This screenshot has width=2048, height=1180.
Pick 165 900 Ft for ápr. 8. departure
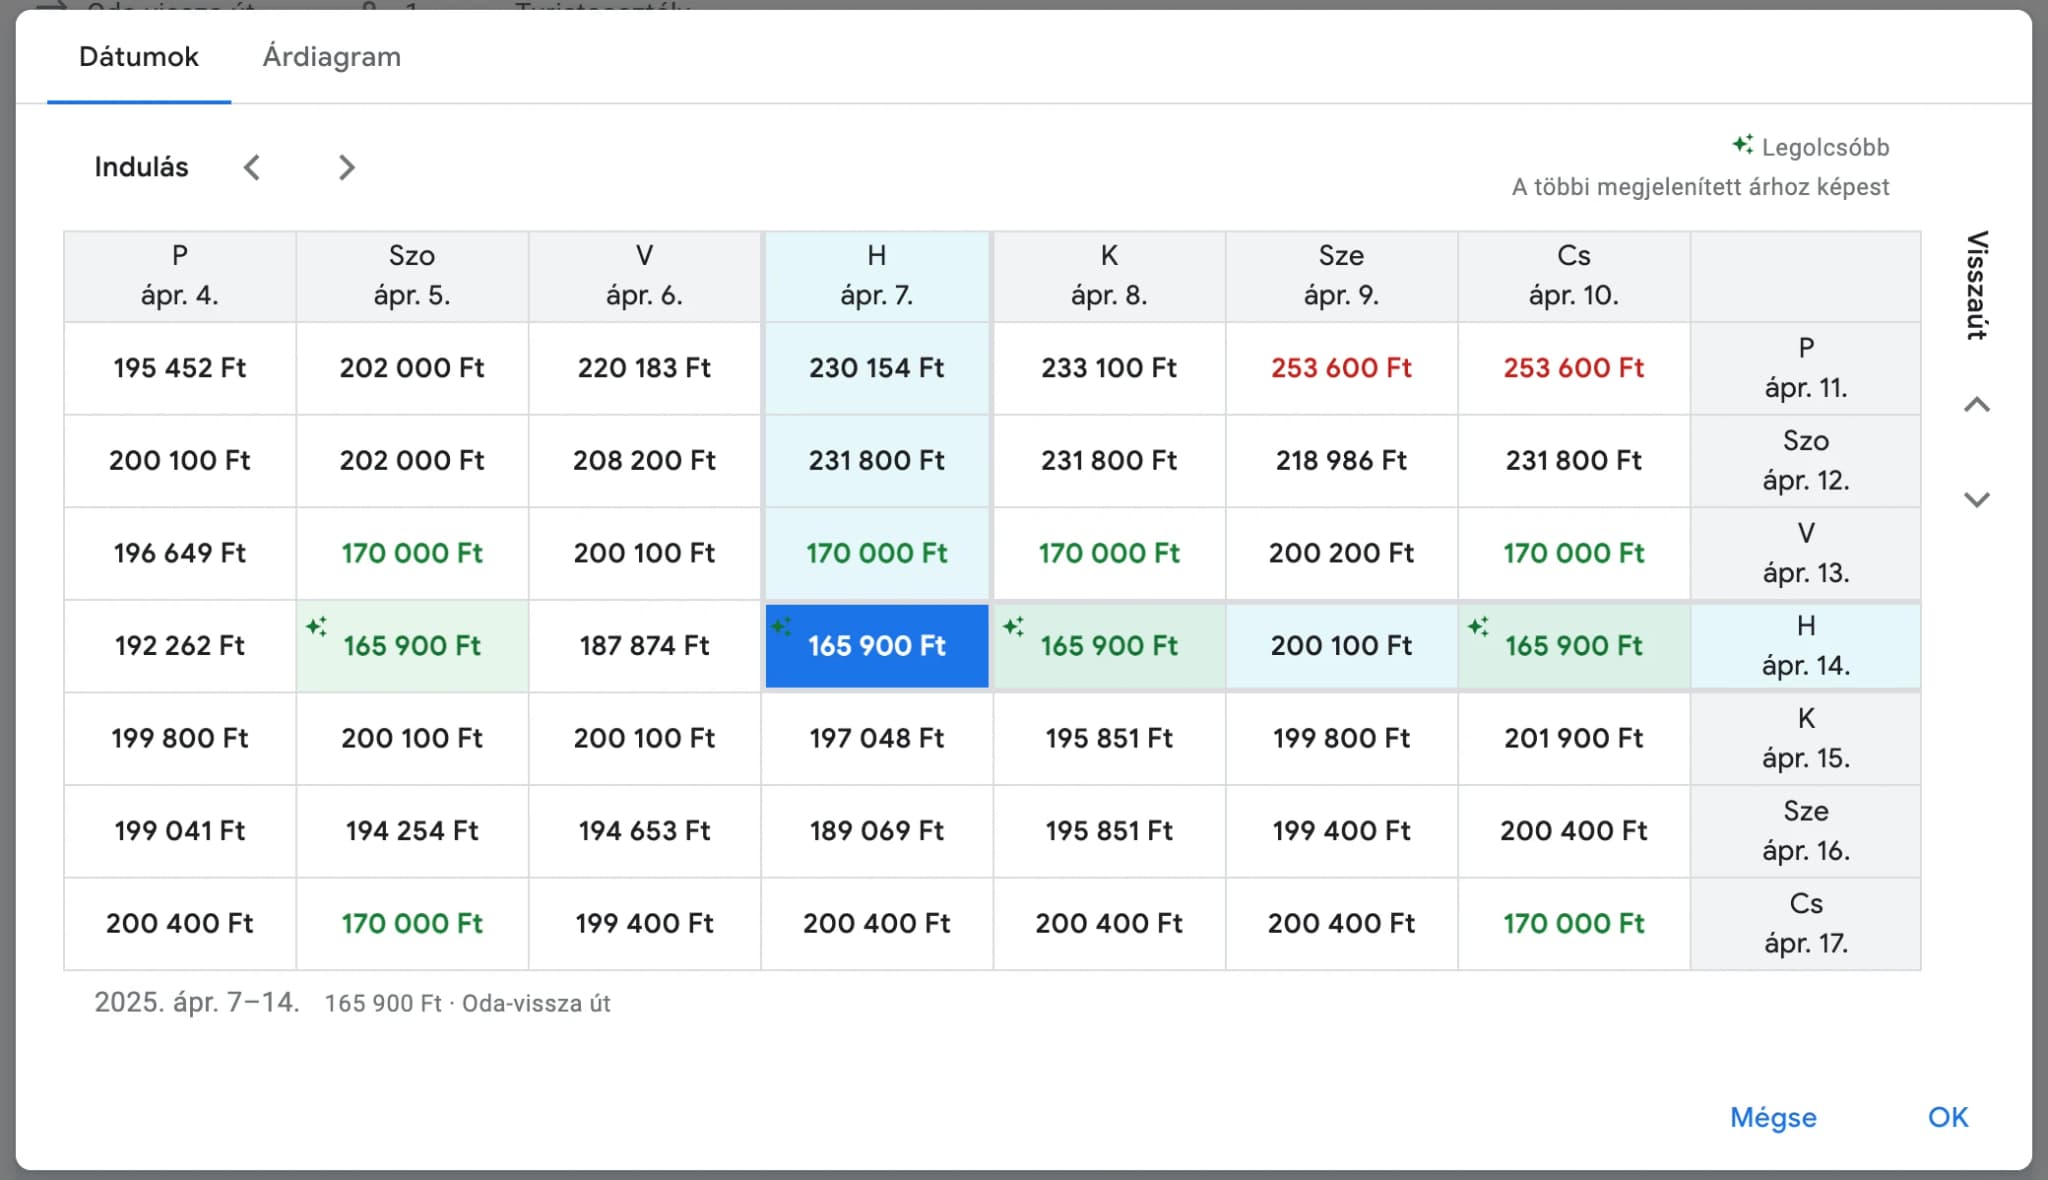click(x=1109, y=646)
